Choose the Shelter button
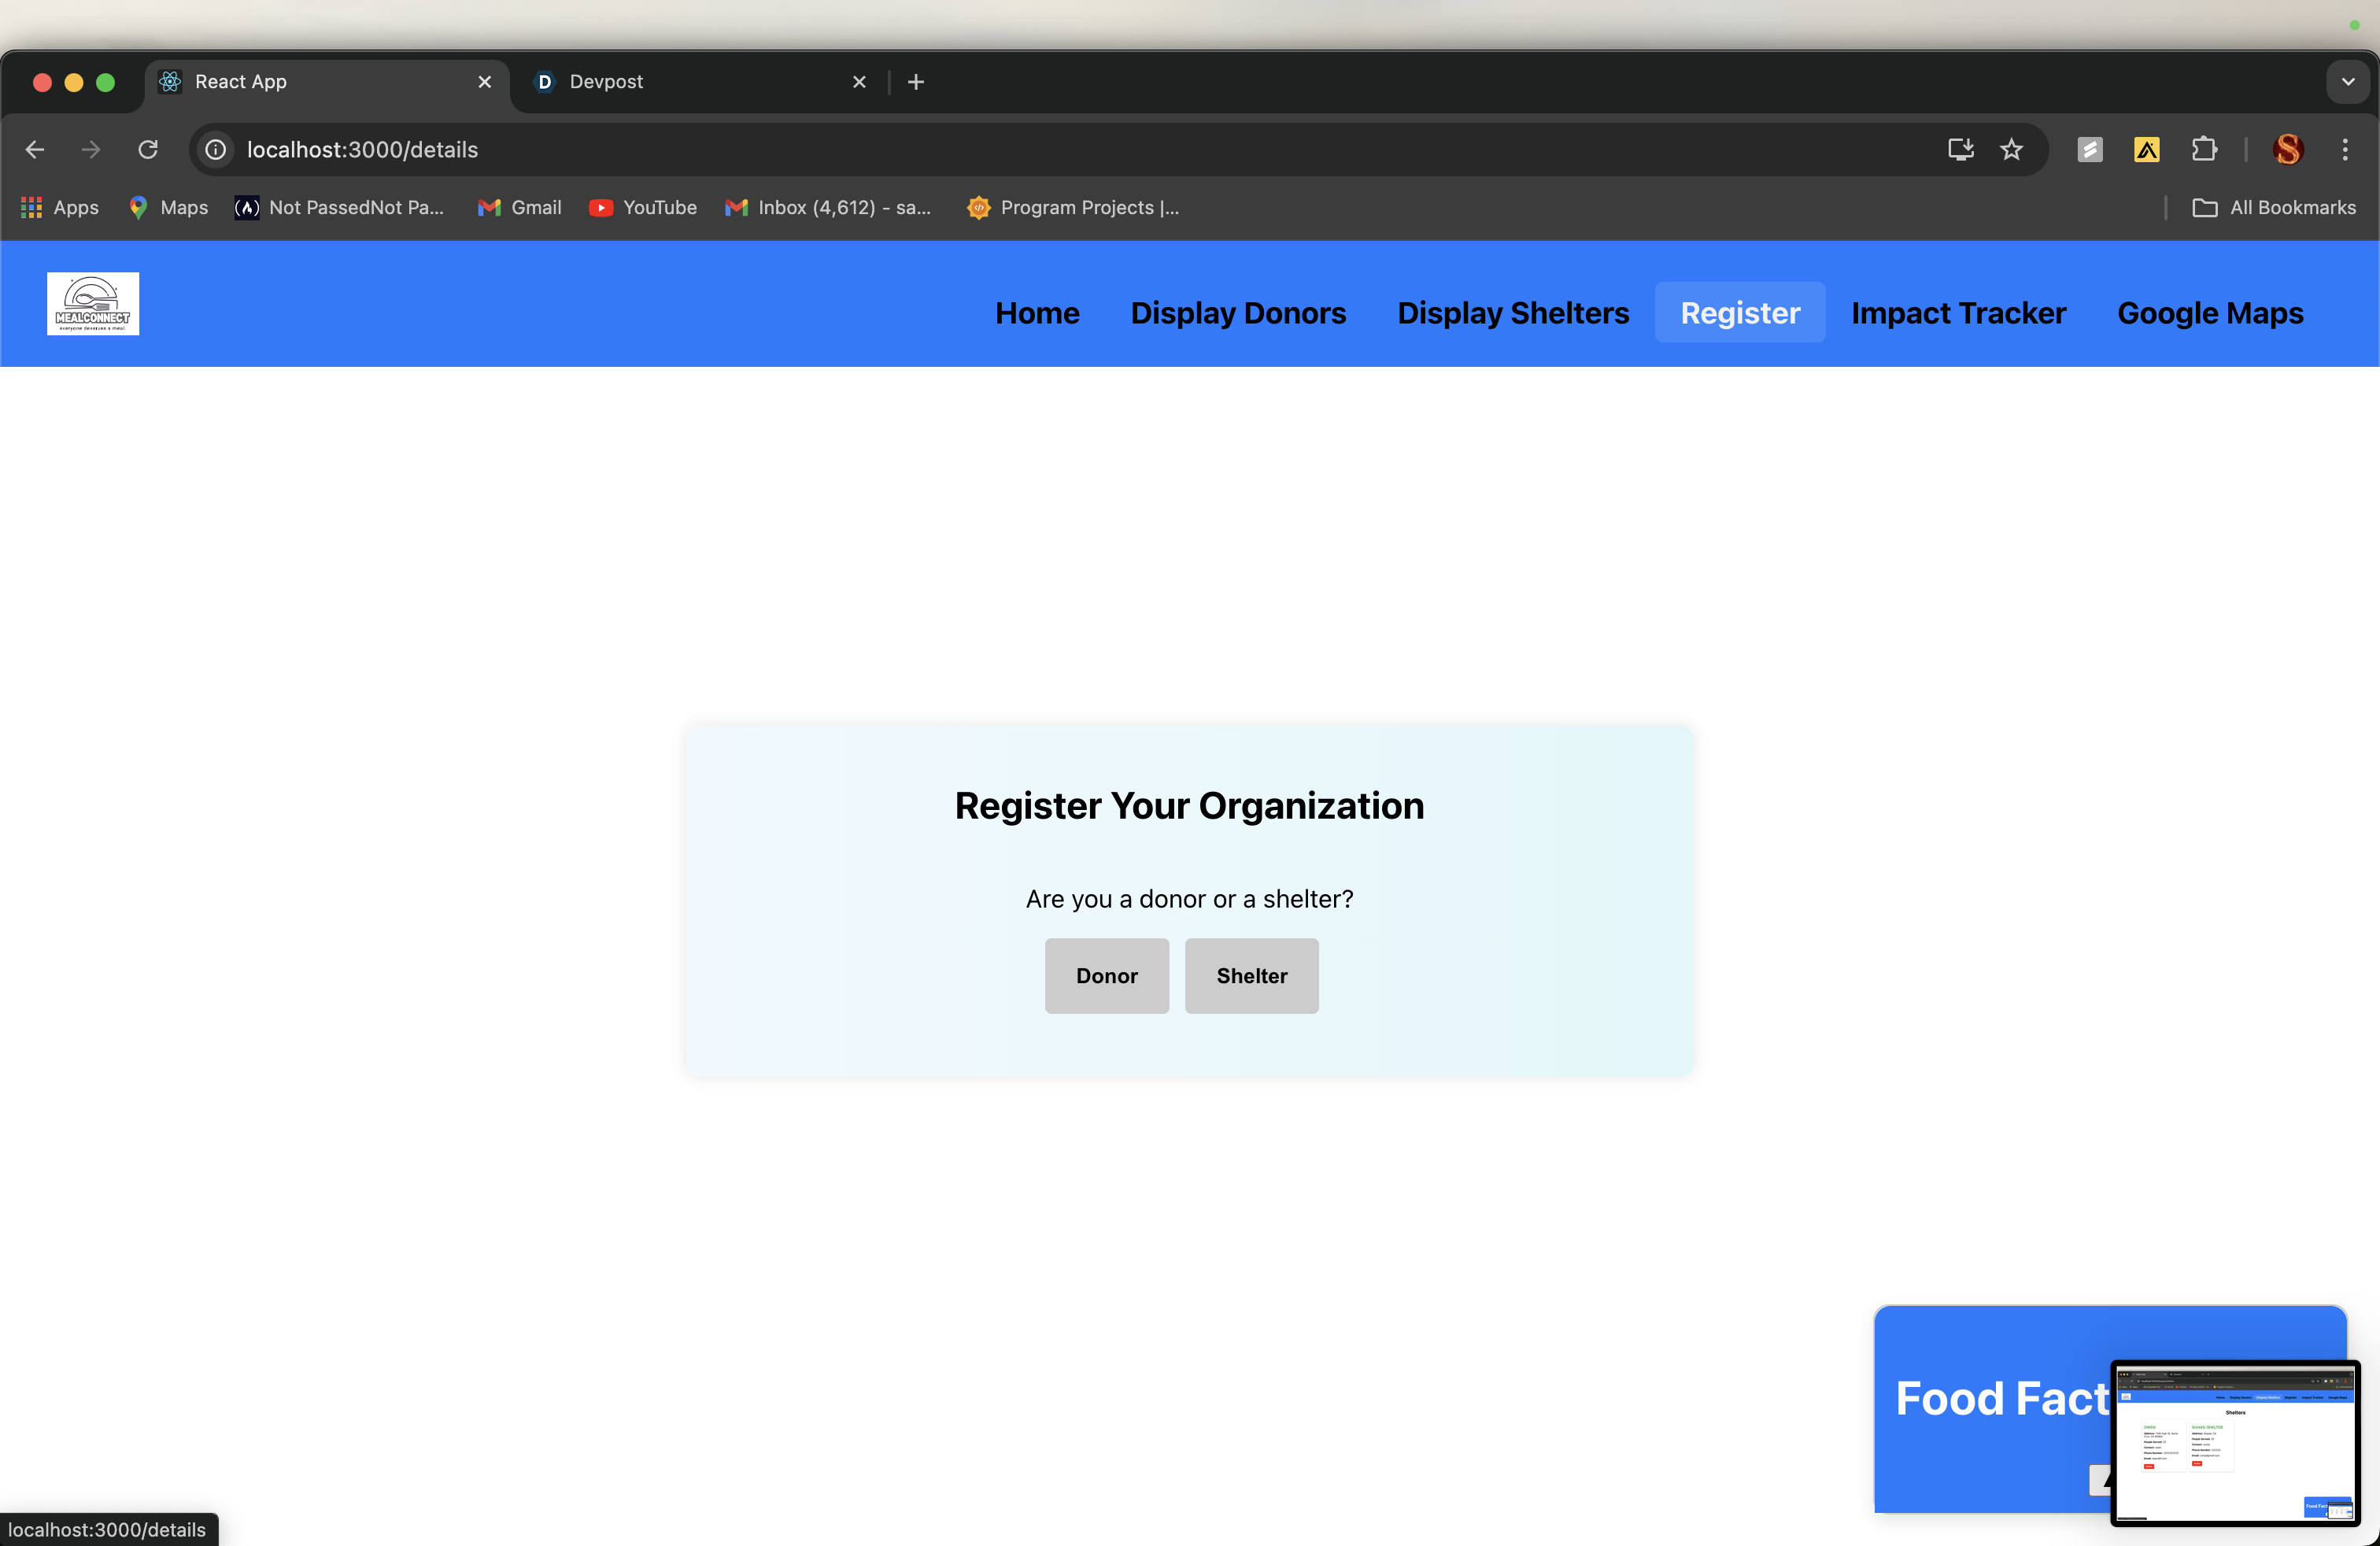 [1251, 976]
